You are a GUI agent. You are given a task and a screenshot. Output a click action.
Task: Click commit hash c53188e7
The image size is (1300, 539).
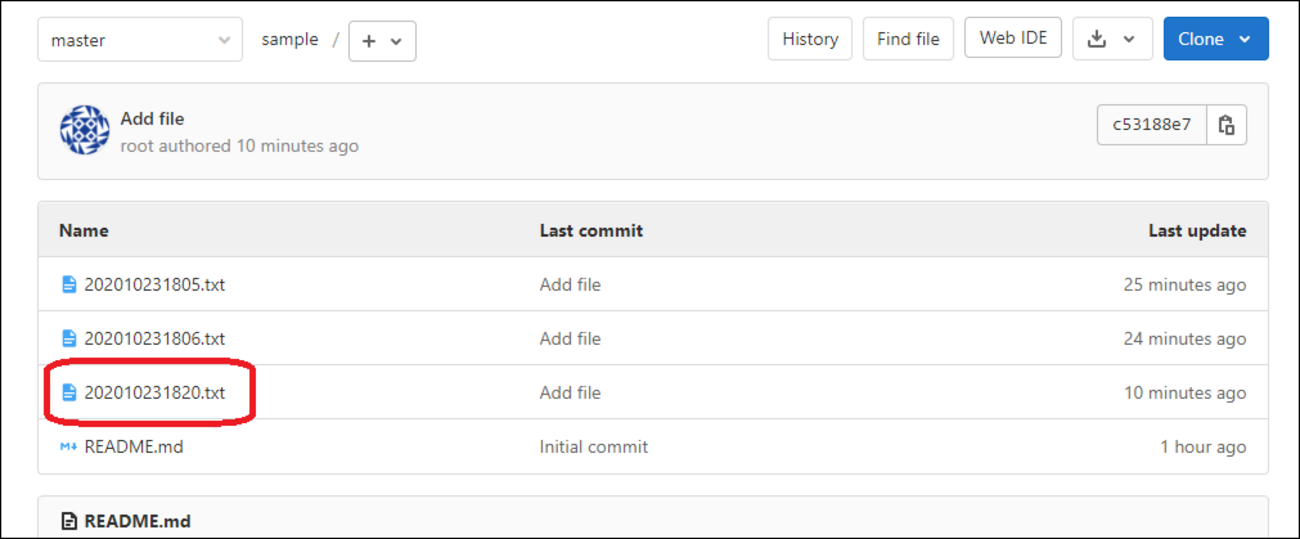[1152, 125]
